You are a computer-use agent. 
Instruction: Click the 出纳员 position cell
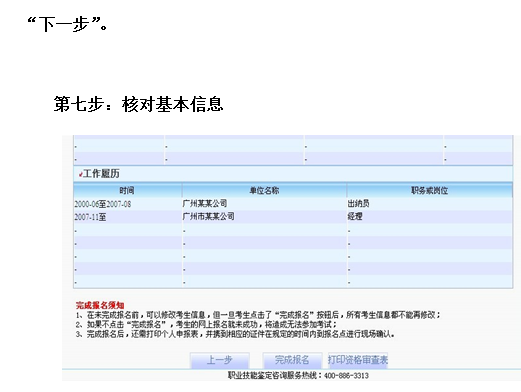[x=358, y=203]
